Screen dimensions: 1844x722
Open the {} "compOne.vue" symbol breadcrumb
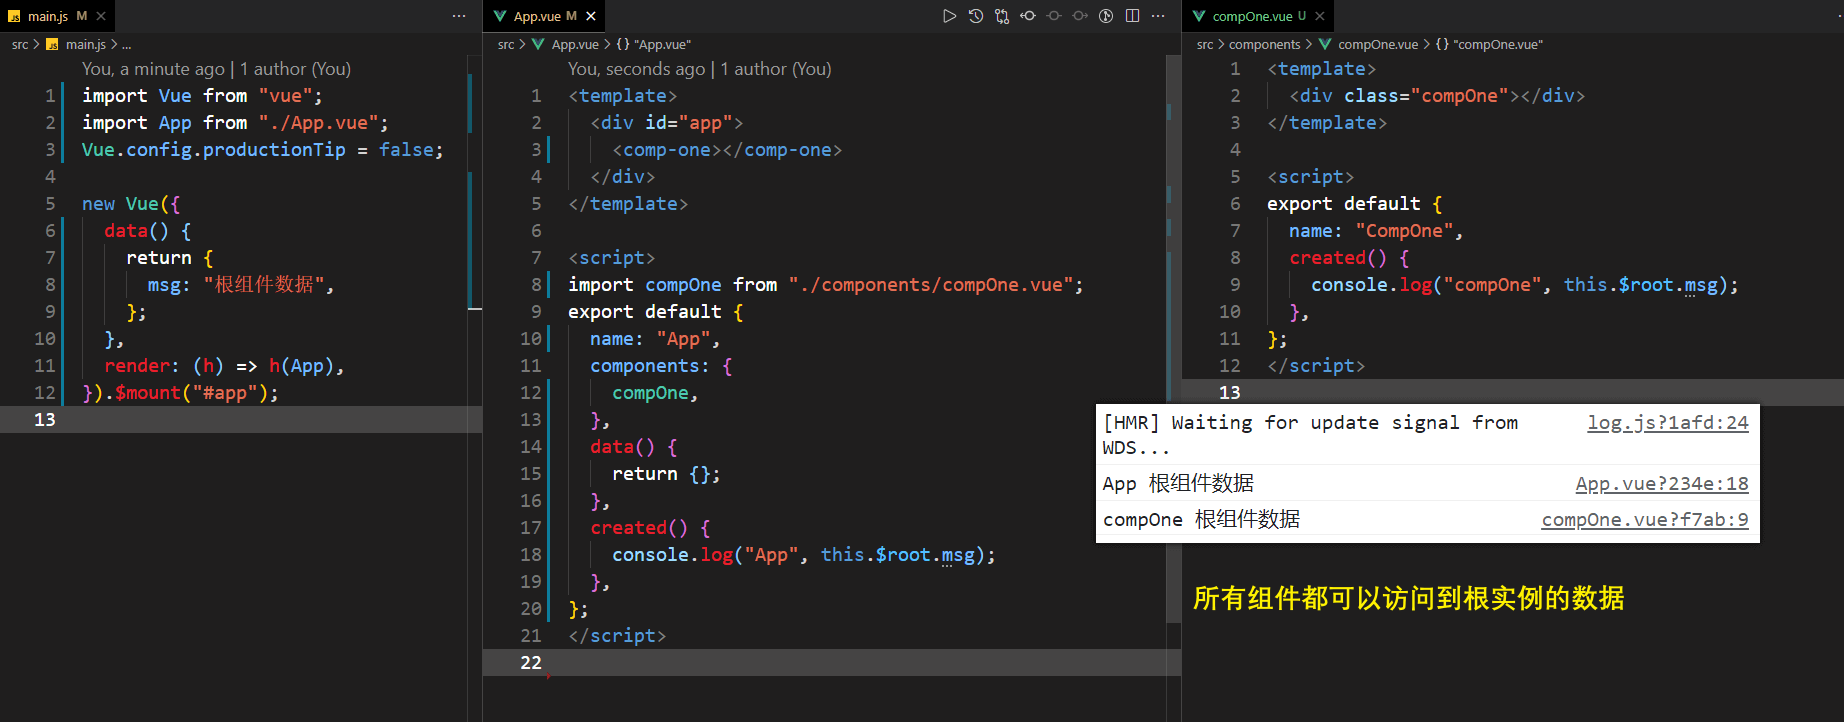(1489, 44)
